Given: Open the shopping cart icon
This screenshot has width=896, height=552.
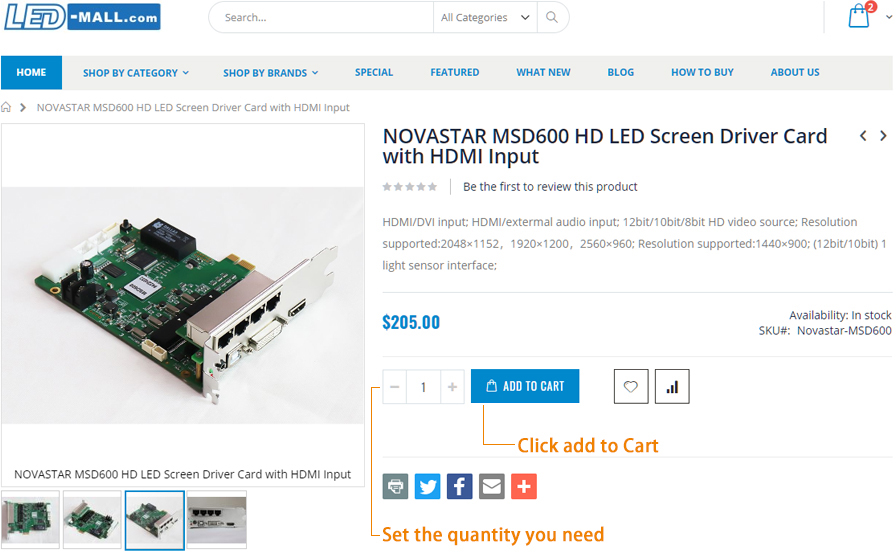Looking at the screenshot, I should click(859, 16).
